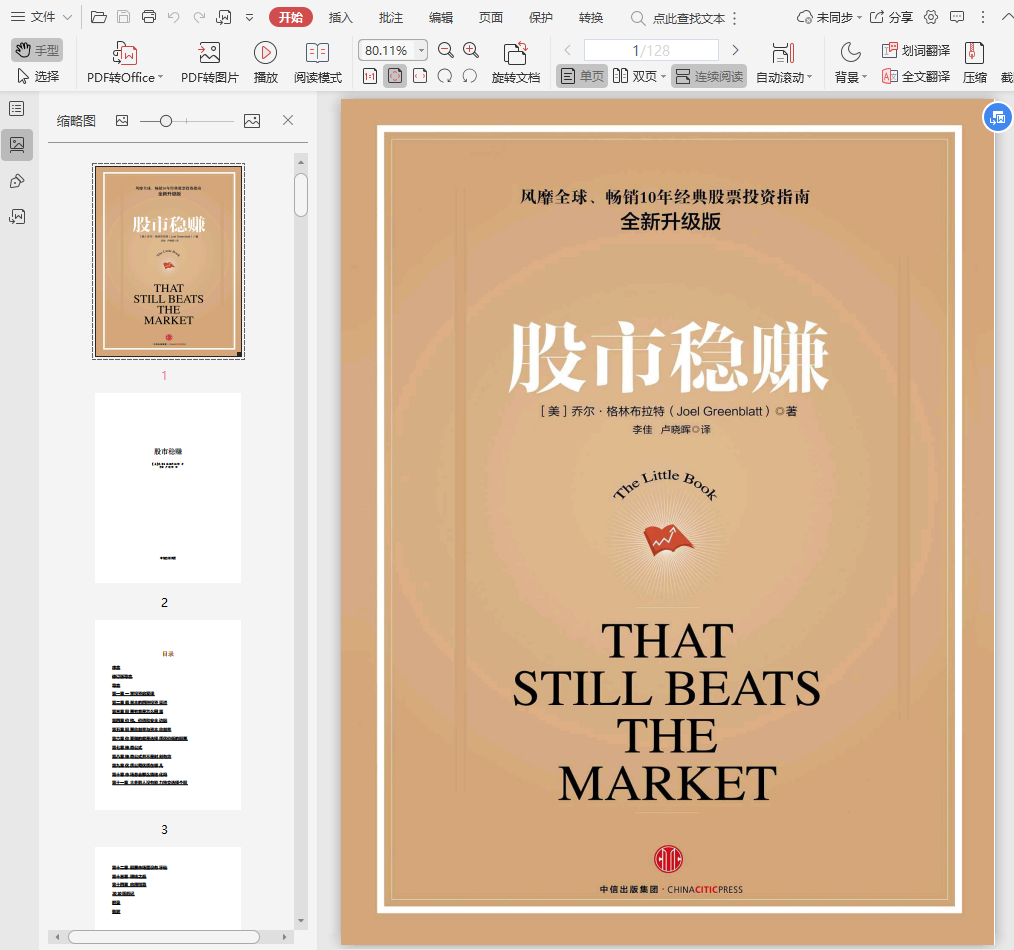
Task: Click the fit width view icon
Action: coord(420,76)
